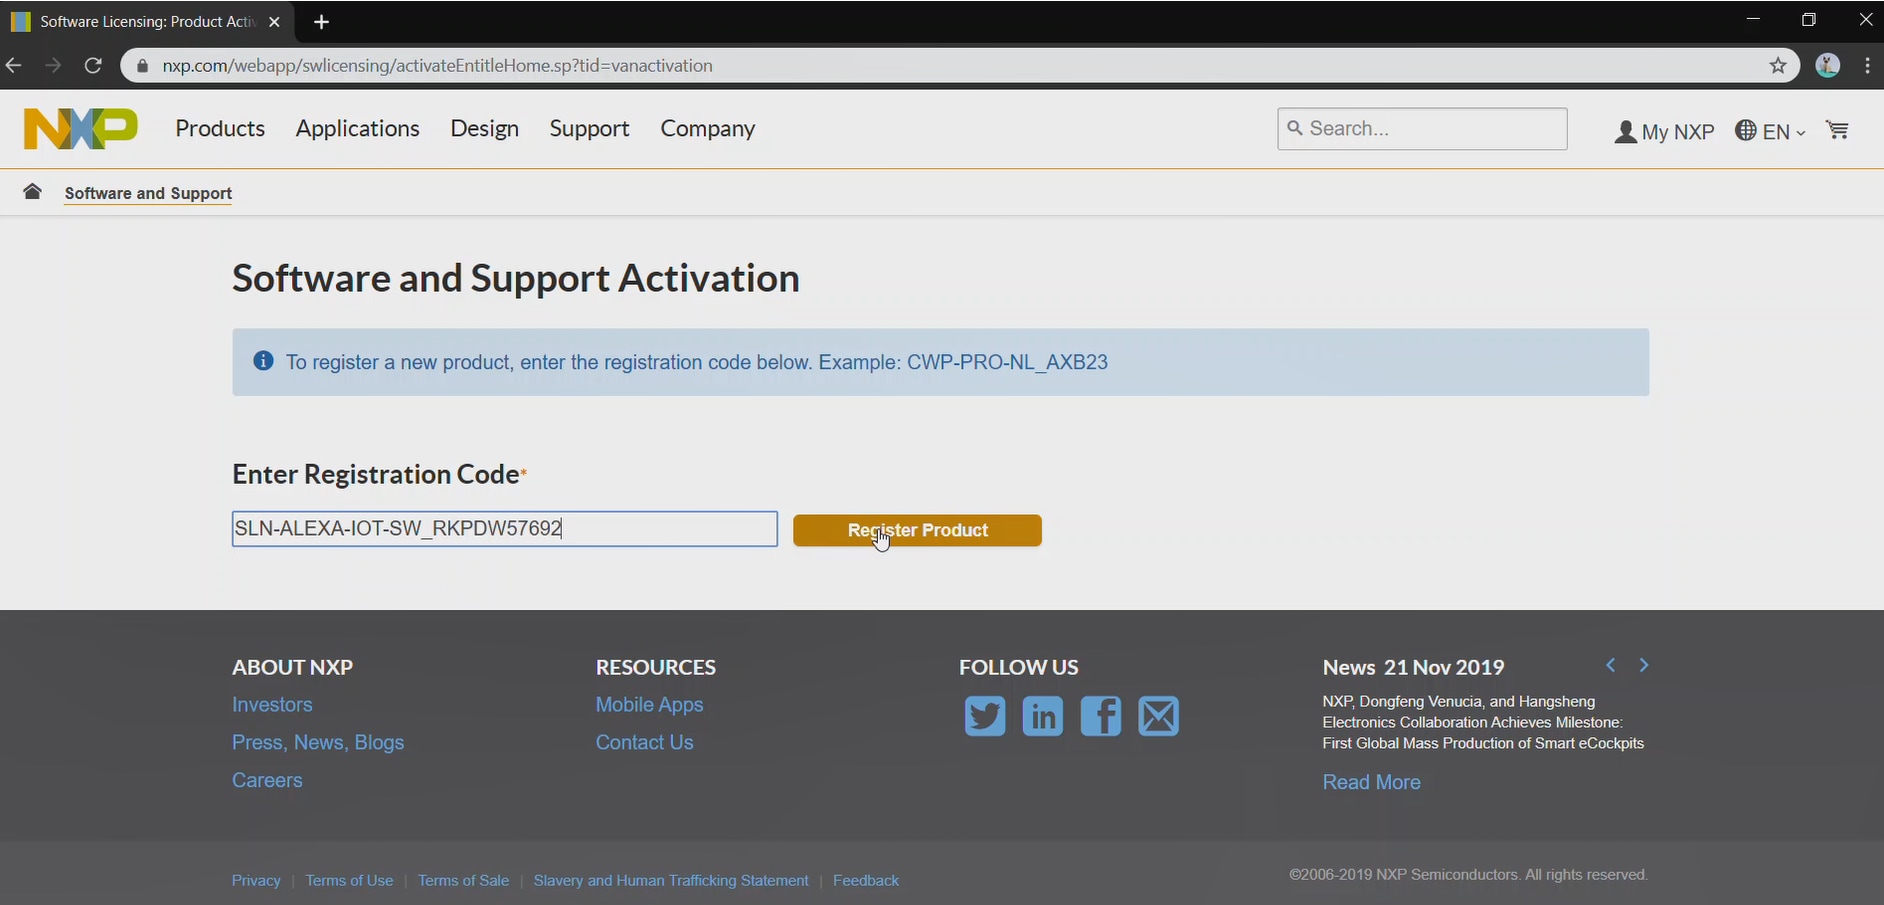The image size is (1884, 905).
Task: Show previous news item
Action: point(1610,666)
